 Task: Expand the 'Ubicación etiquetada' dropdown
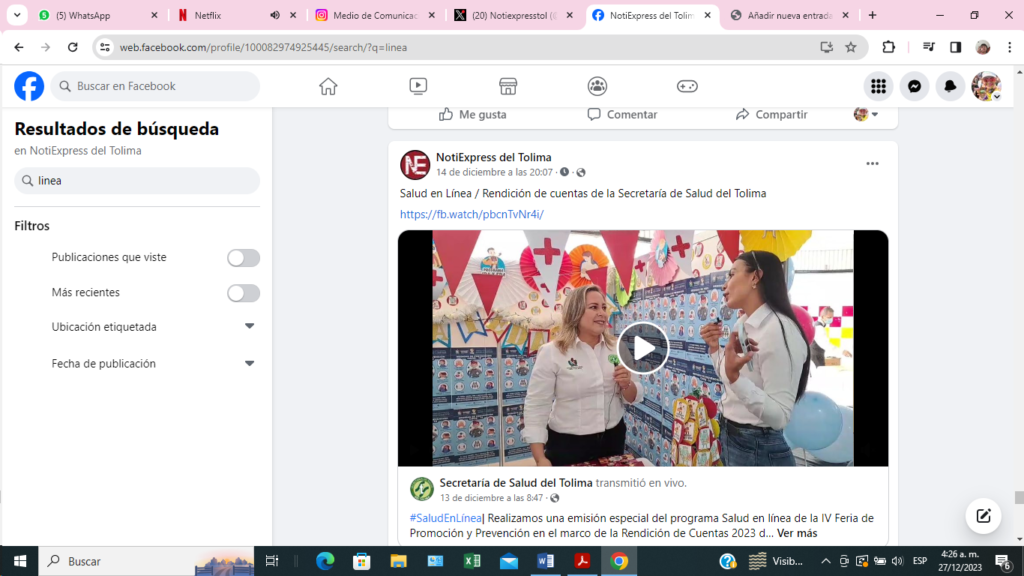click(249, 327)
